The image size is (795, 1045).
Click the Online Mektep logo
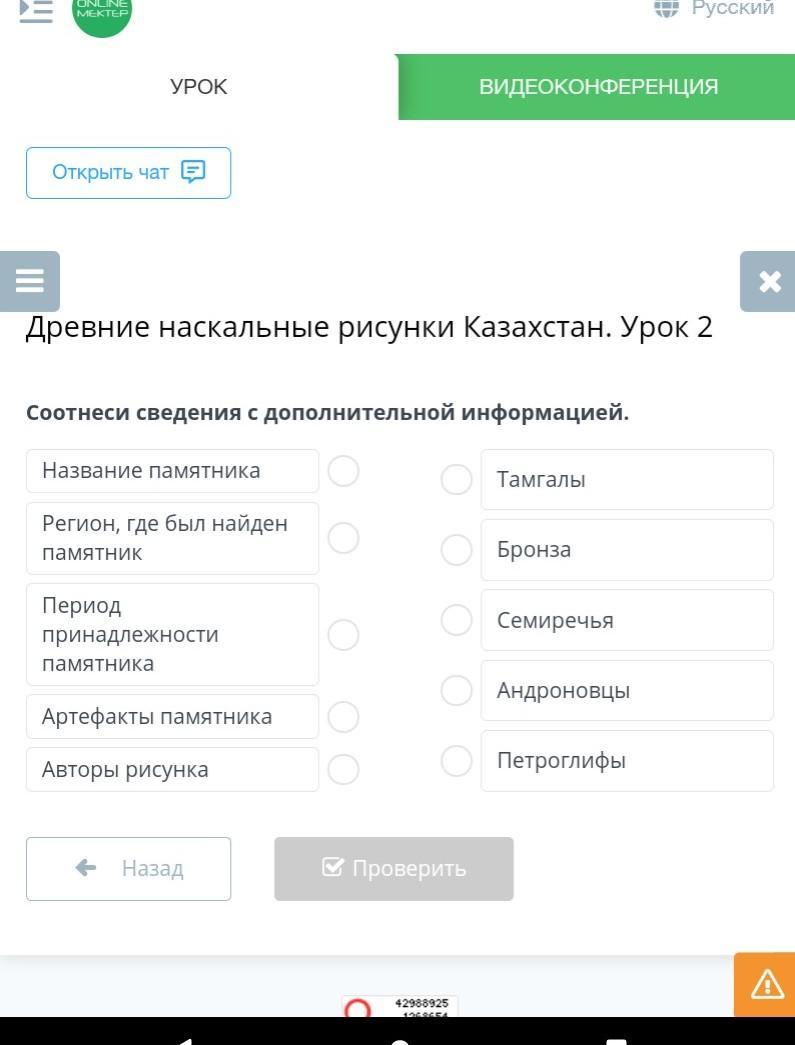(x=102, y=12)
